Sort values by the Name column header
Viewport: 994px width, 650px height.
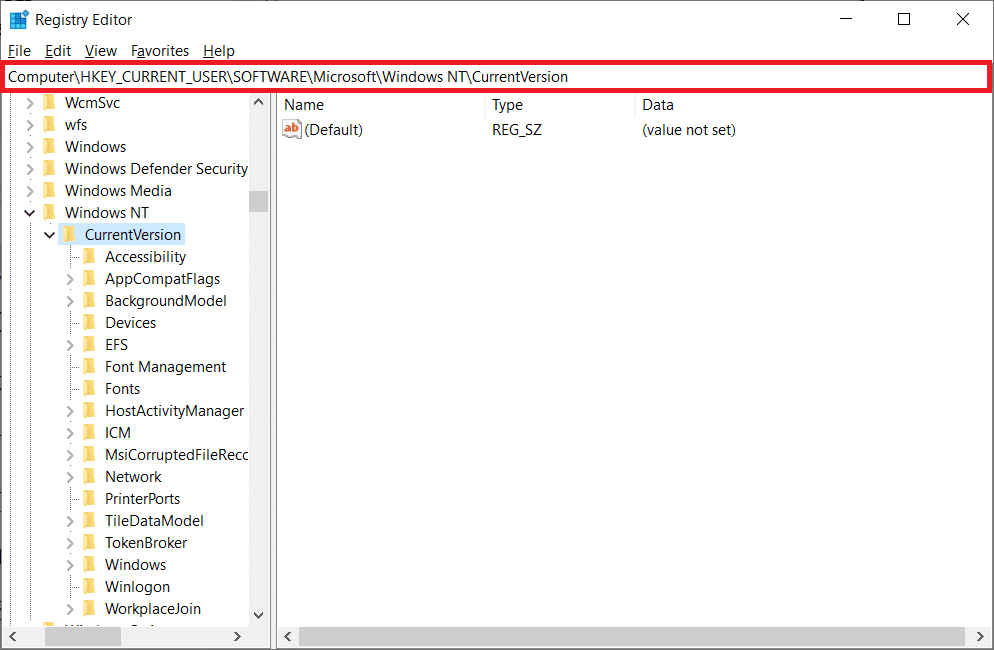pyautogui.click(x=304, y=104)
